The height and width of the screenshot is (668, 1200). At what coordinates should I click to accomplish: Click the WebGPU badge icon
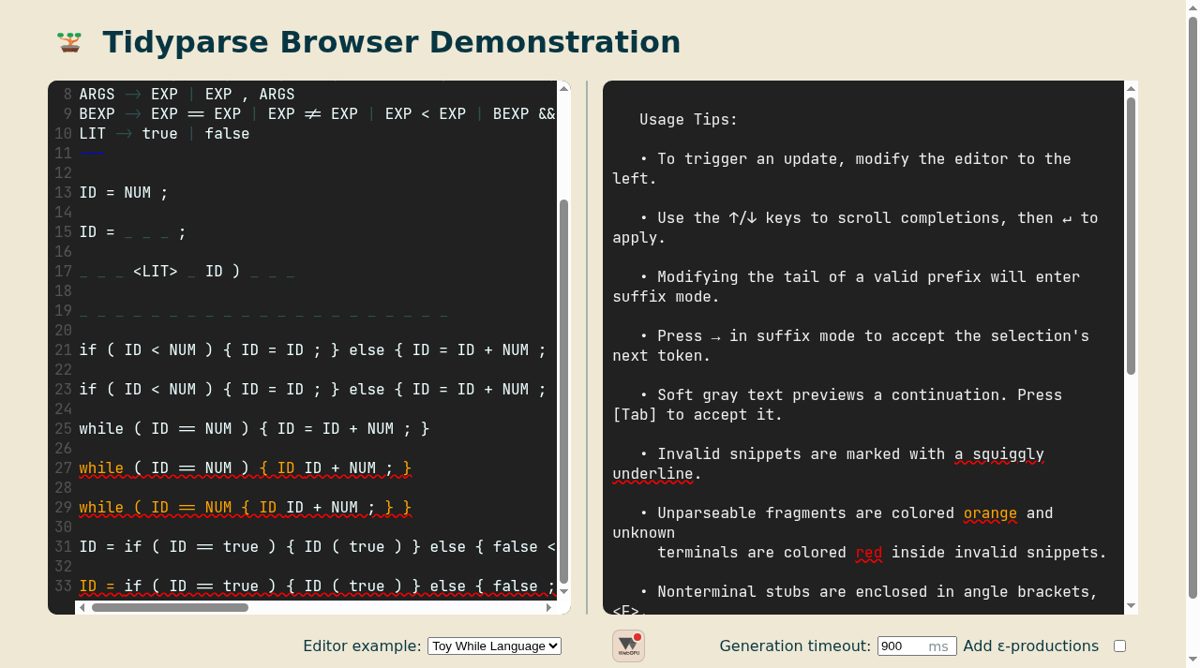pyautogui.click(x=628, y=646)
